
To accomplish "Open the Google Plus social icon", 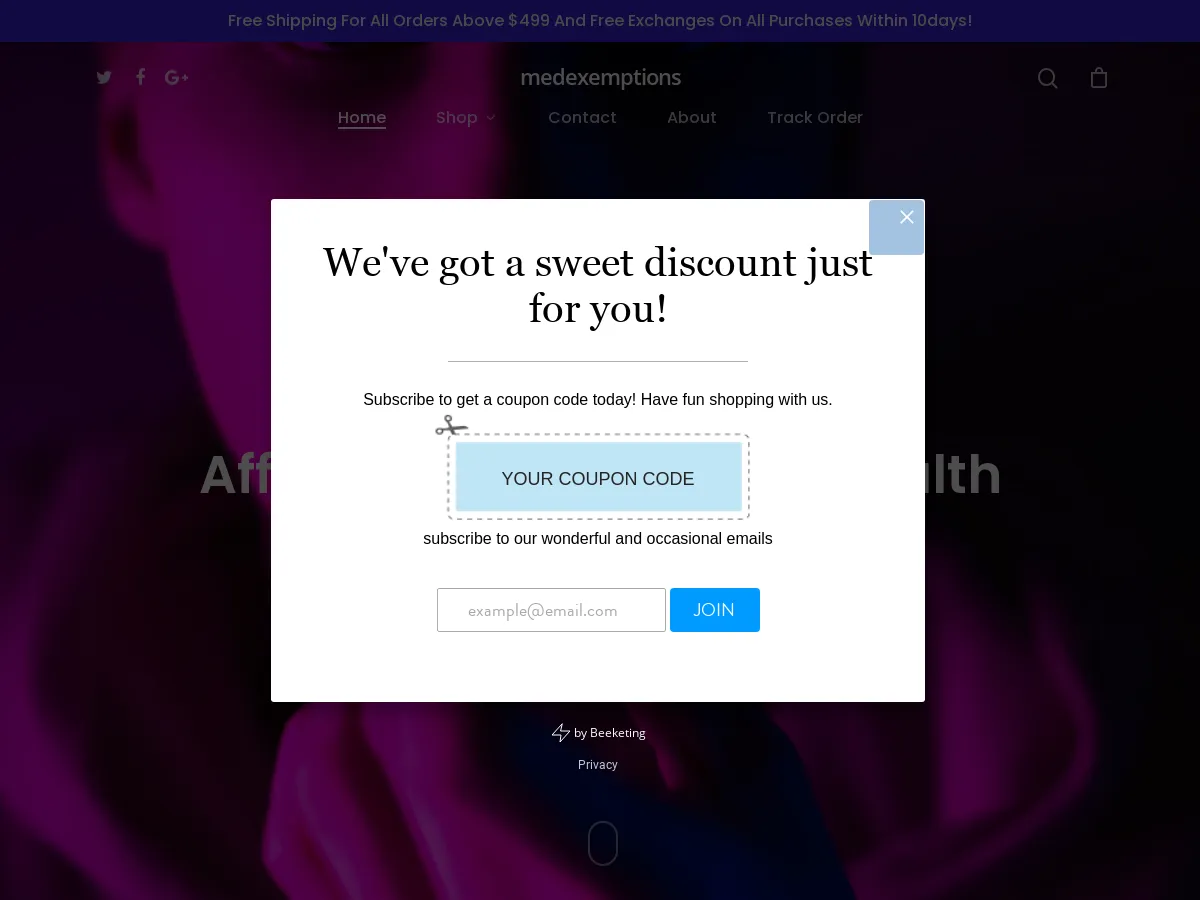I will 176,78.
